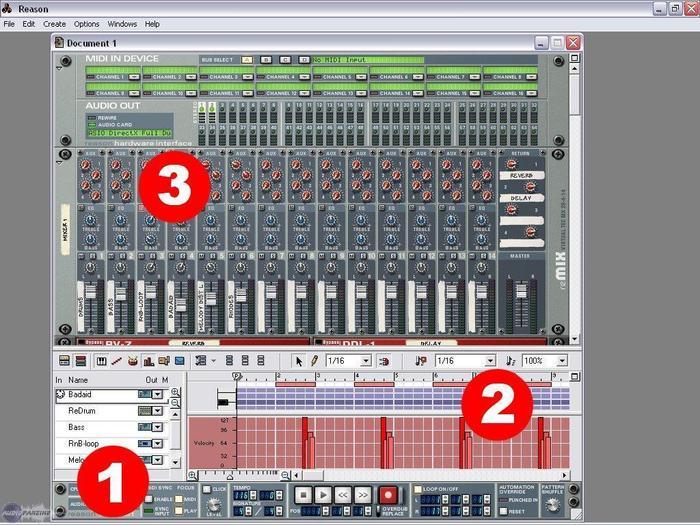Show the Drum lane icon

[x=133, y=361]
